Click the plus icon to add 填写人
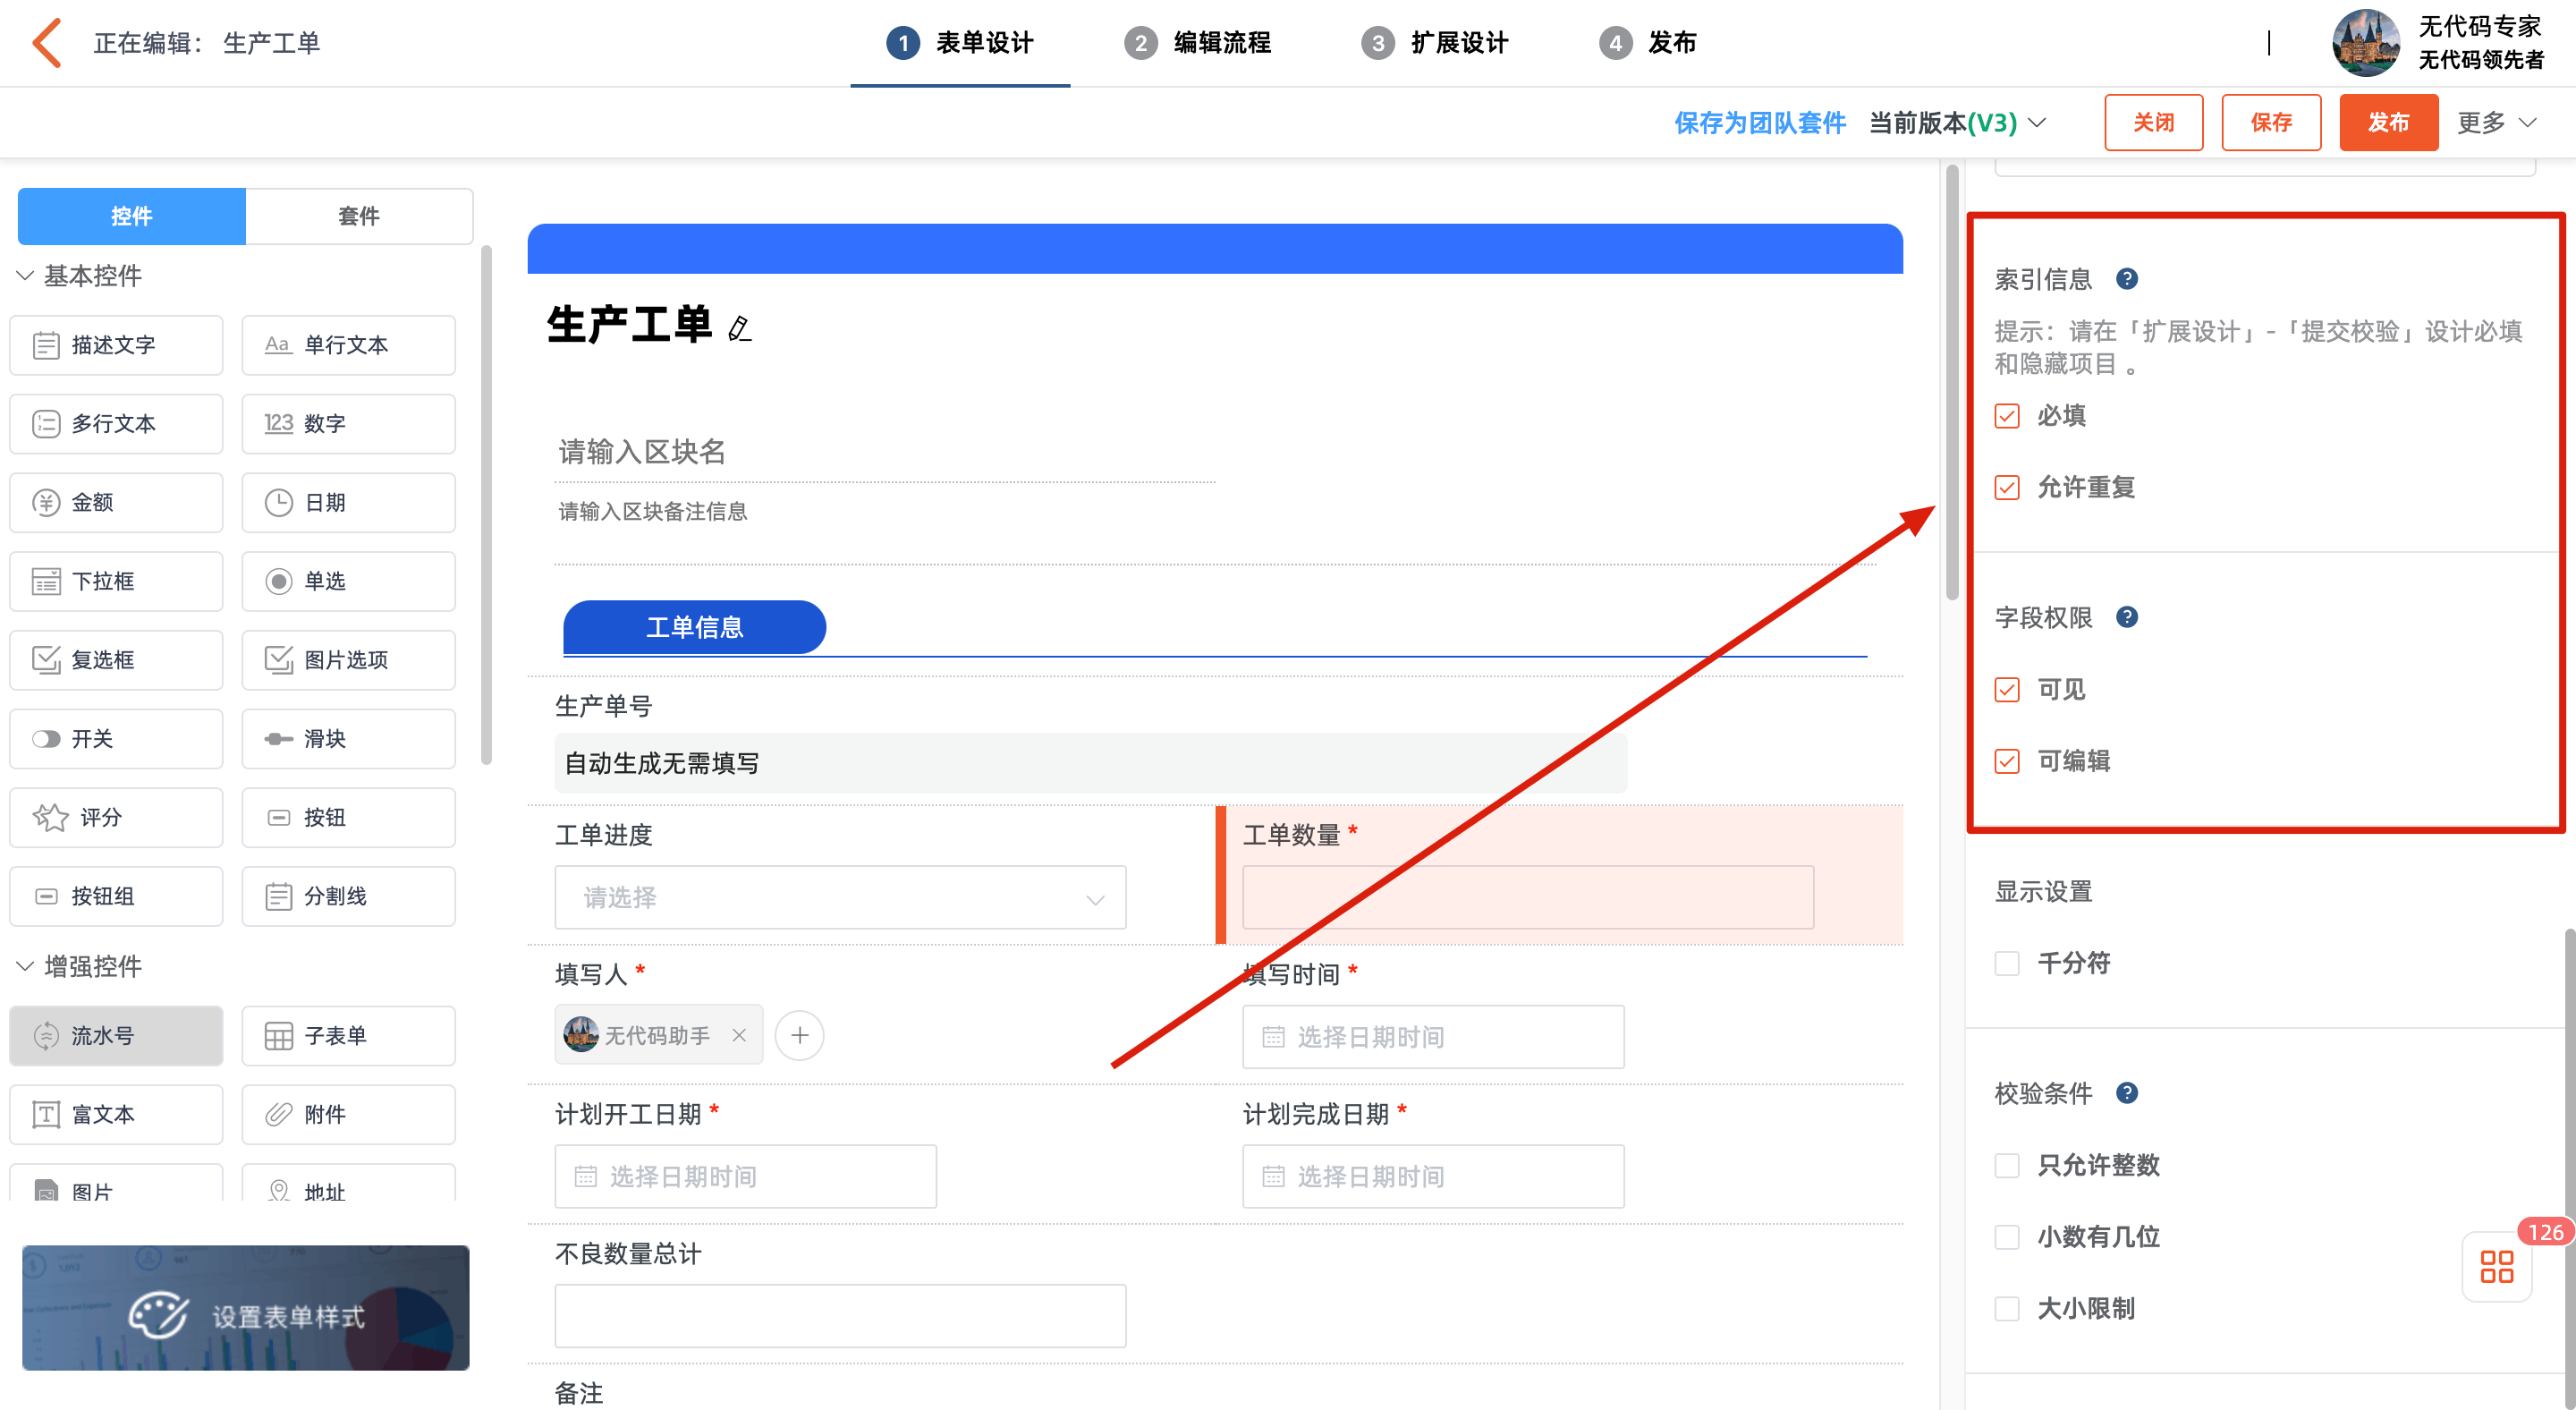Screen dimensions: 2576x1410 (x=799, y=1035)
